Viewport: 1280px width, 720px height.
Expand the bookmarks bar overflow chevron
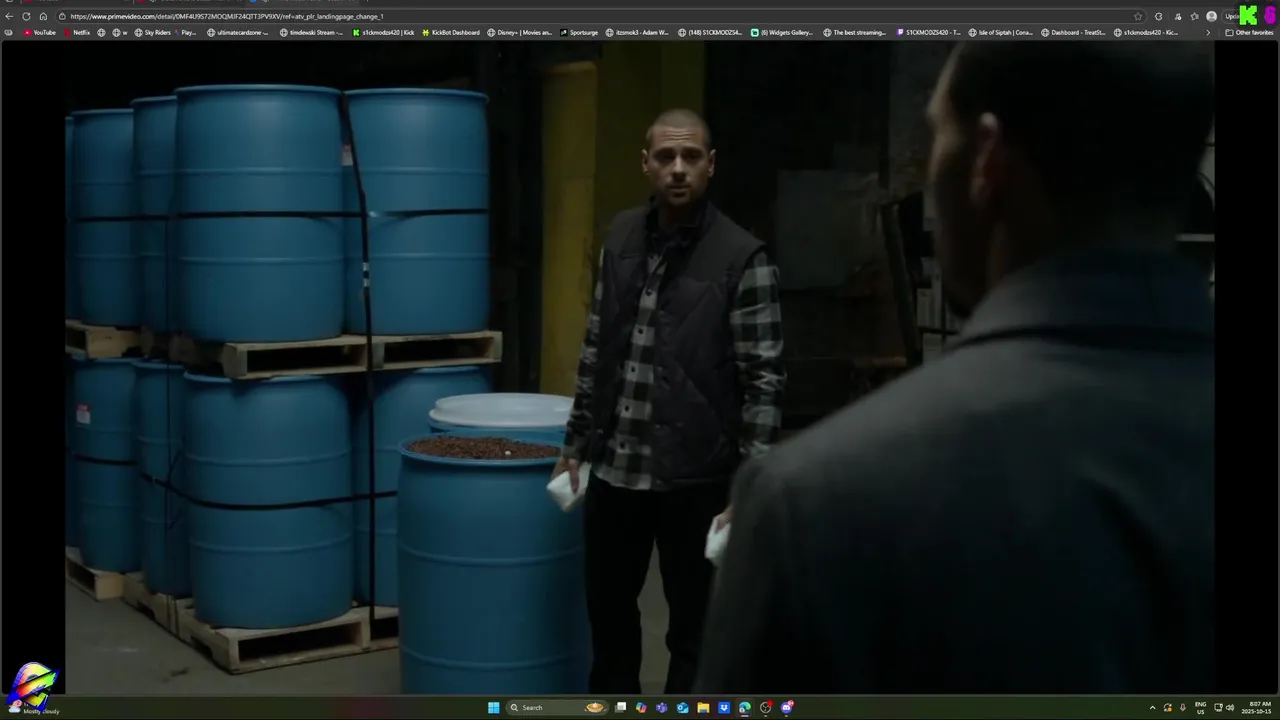(1208, 32)
